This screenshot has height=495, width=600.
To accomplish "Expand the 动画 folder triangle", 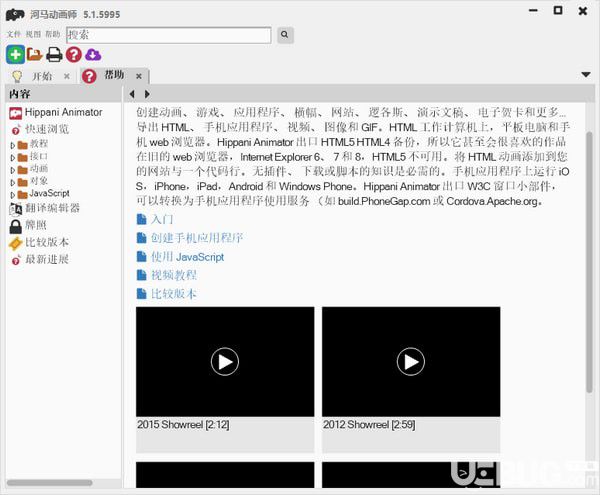I will [13, 170].
